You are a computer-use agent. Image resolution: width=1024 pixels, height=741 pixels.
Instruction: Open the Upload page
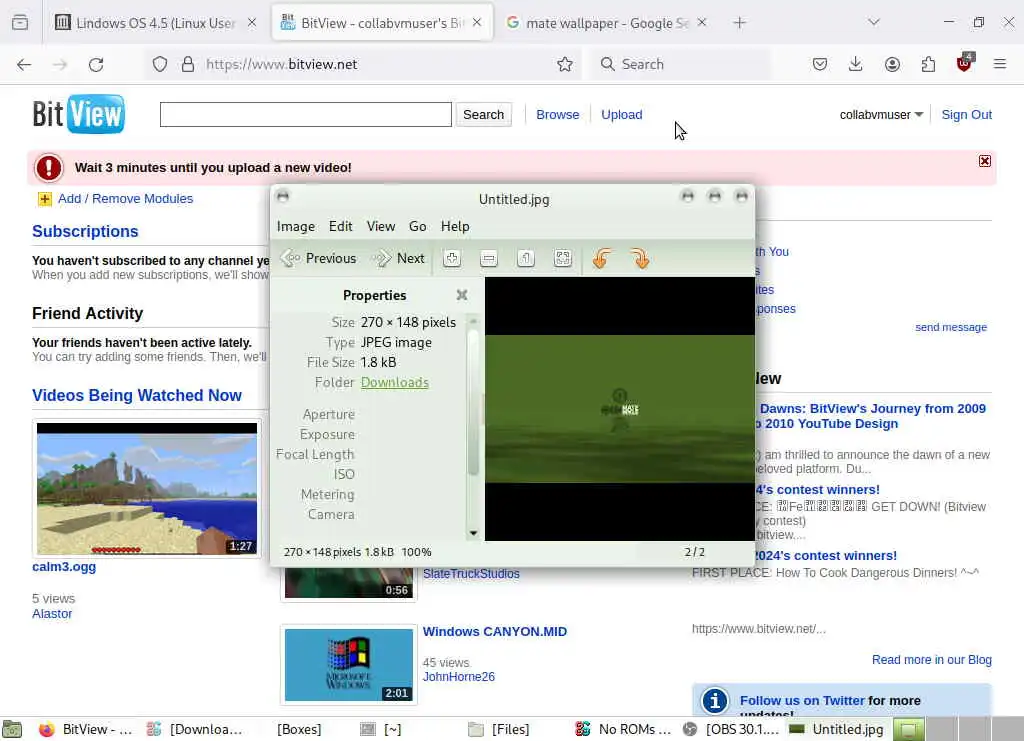coord(622,115)
